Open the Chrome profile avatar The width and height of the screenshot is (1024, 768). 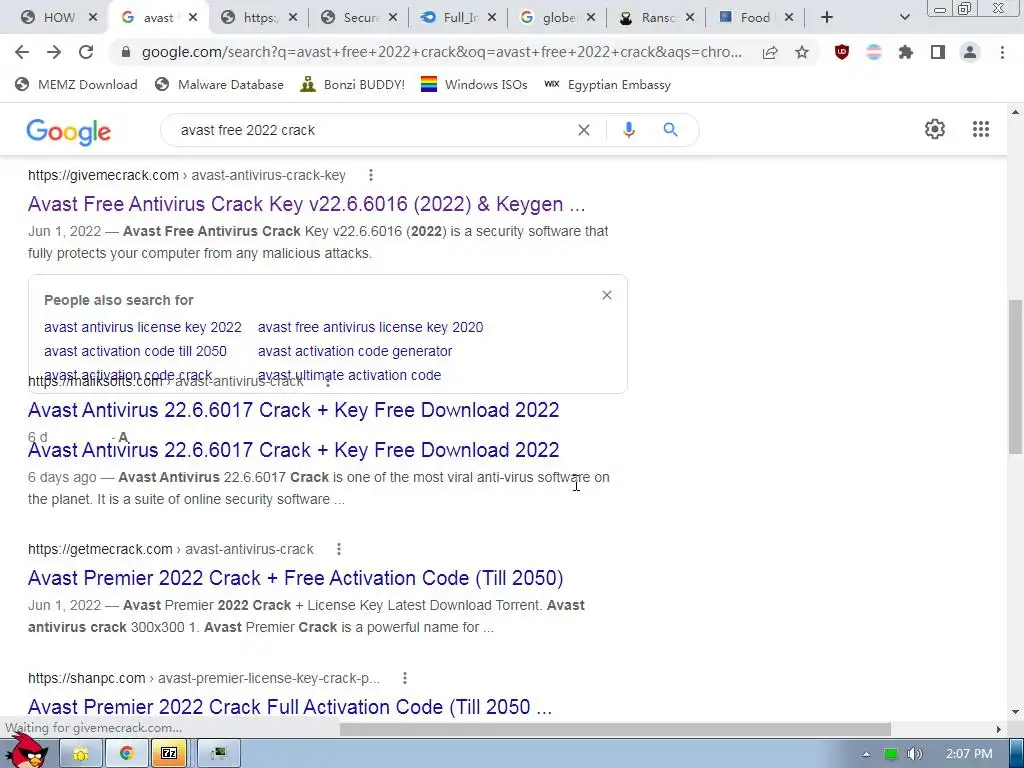point(970,52)
